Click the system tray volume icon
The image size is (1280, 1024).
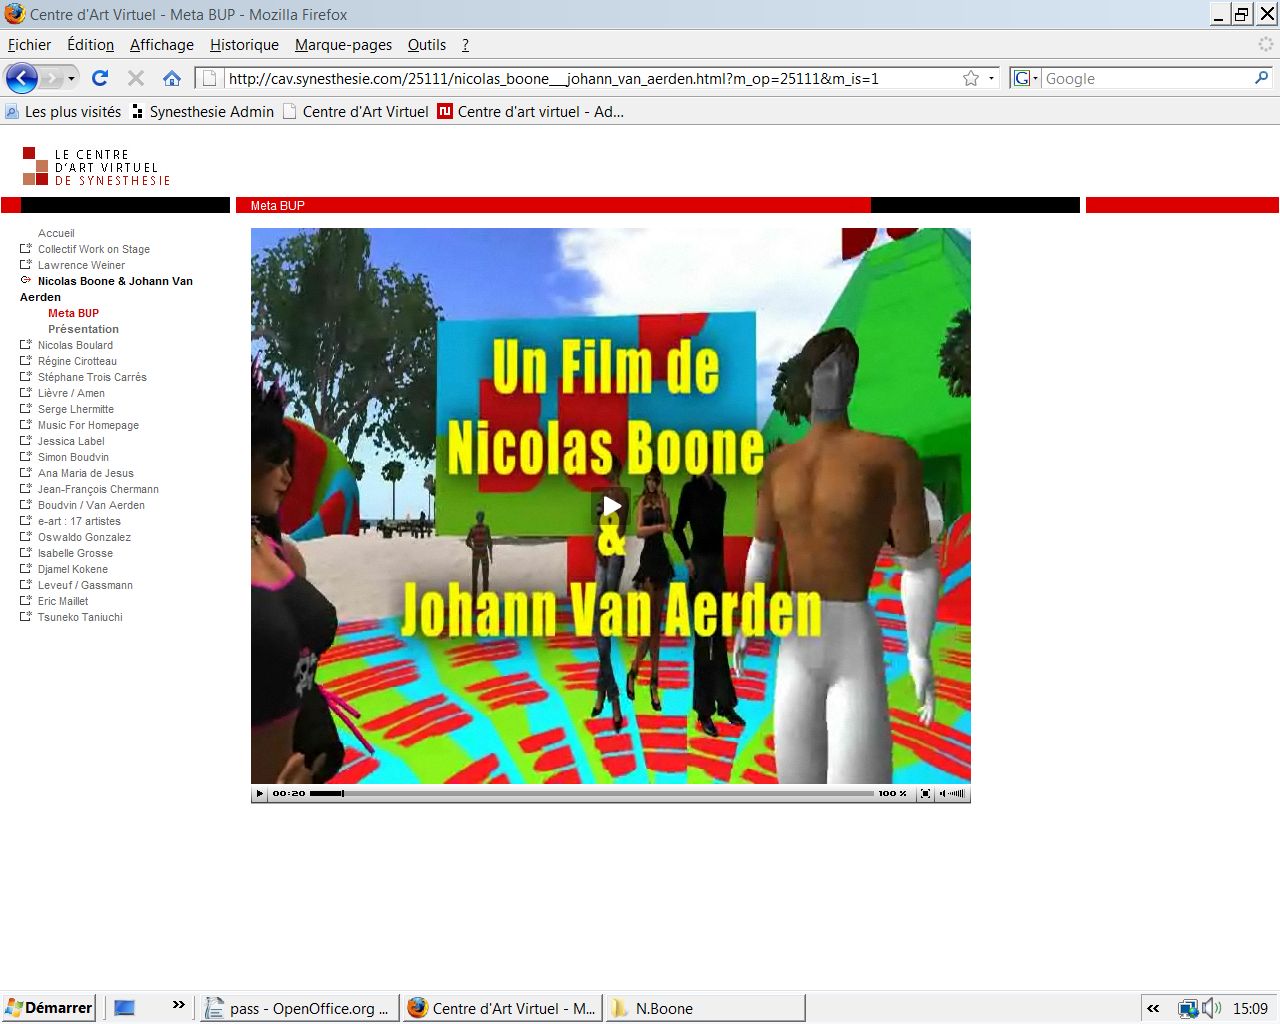click(x=1211, y=1008)
